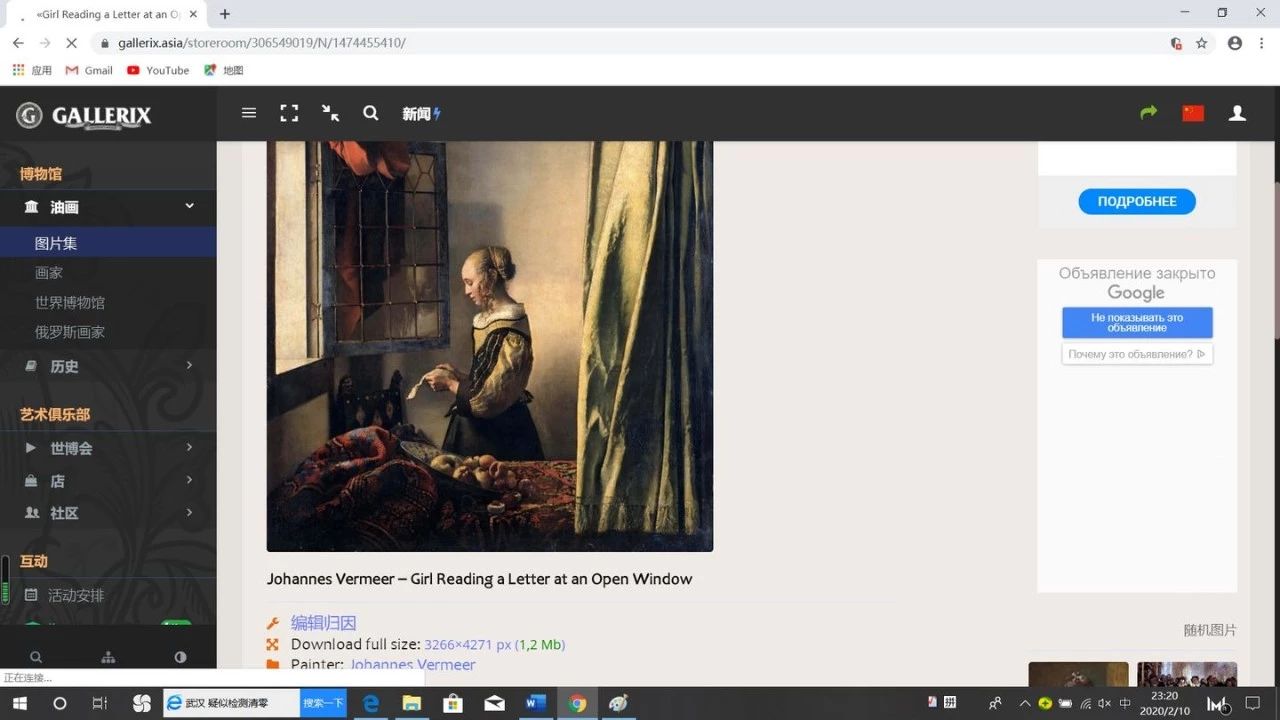Open 世界博物馆 sidebar item
Screen dimensions: 1280x720
pos(70,302)
